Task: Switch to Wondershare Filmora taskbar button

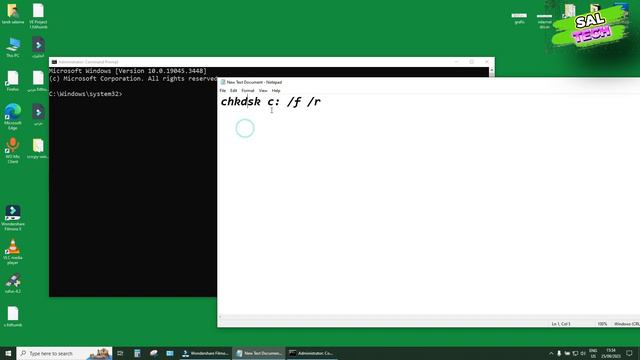Action: [206, 353]
